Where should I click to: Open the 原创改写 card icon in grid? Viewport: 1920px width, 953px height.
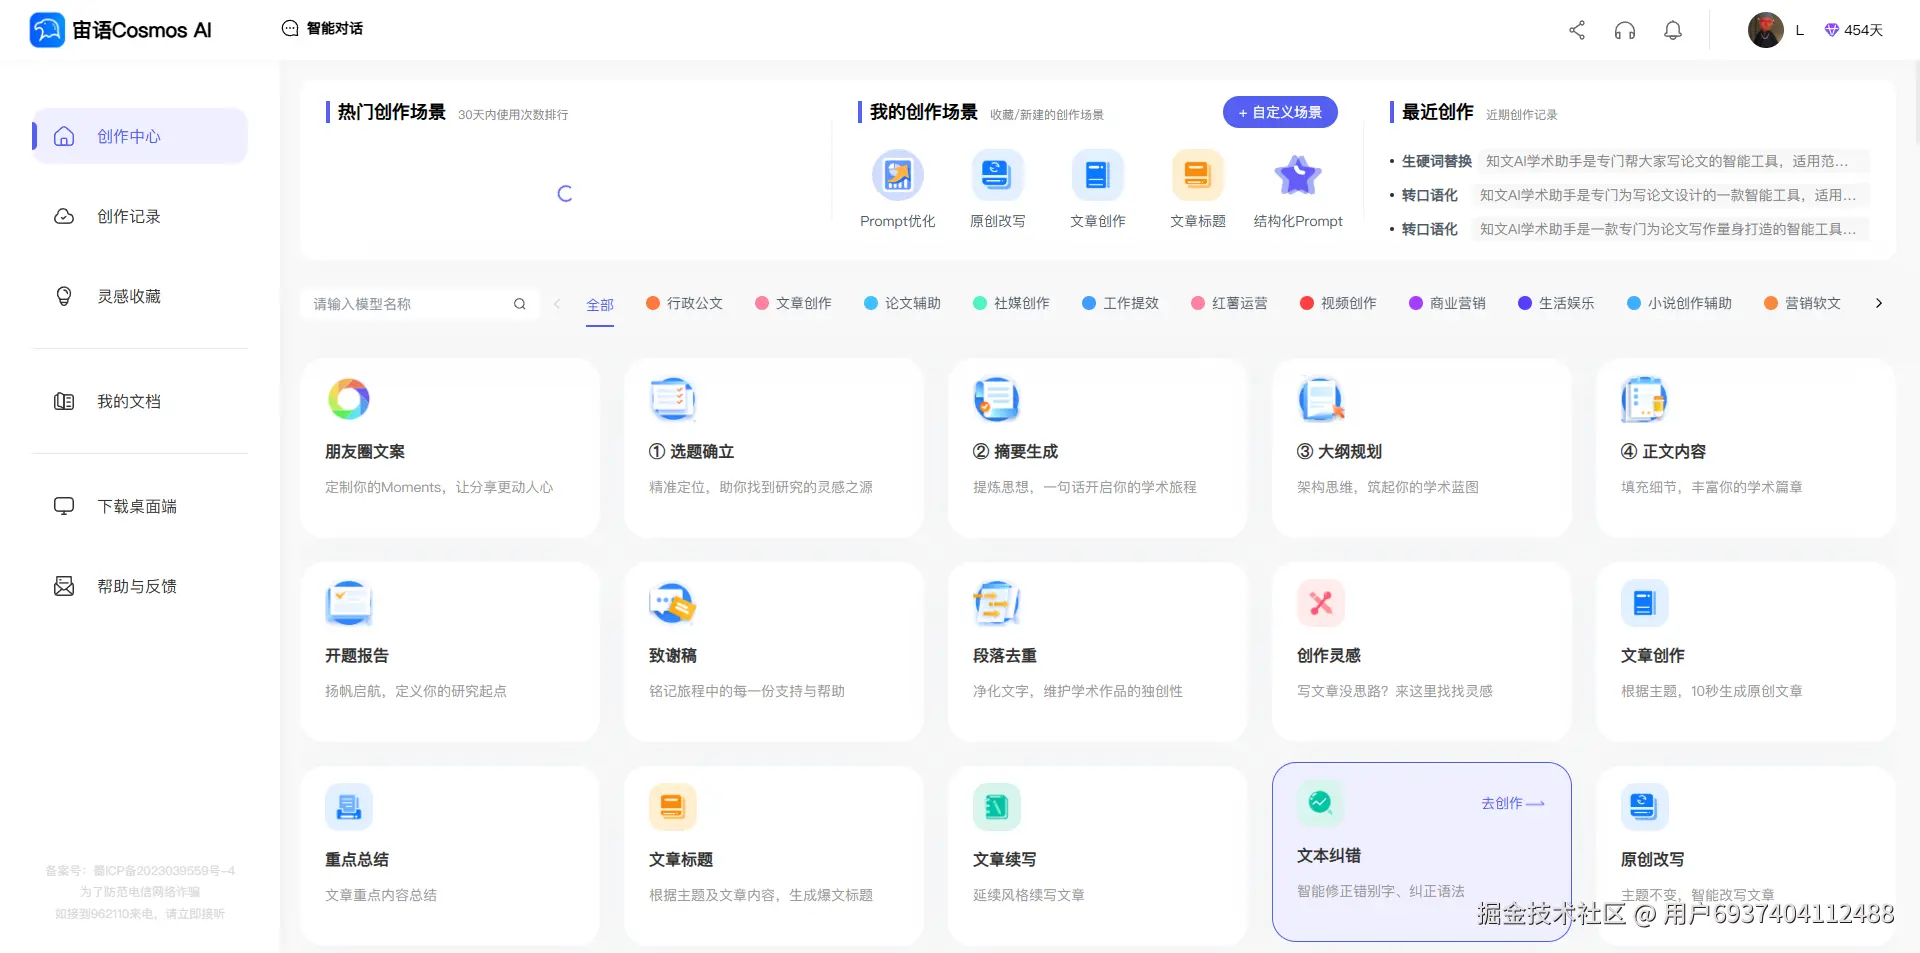[x=1645, y=807]
